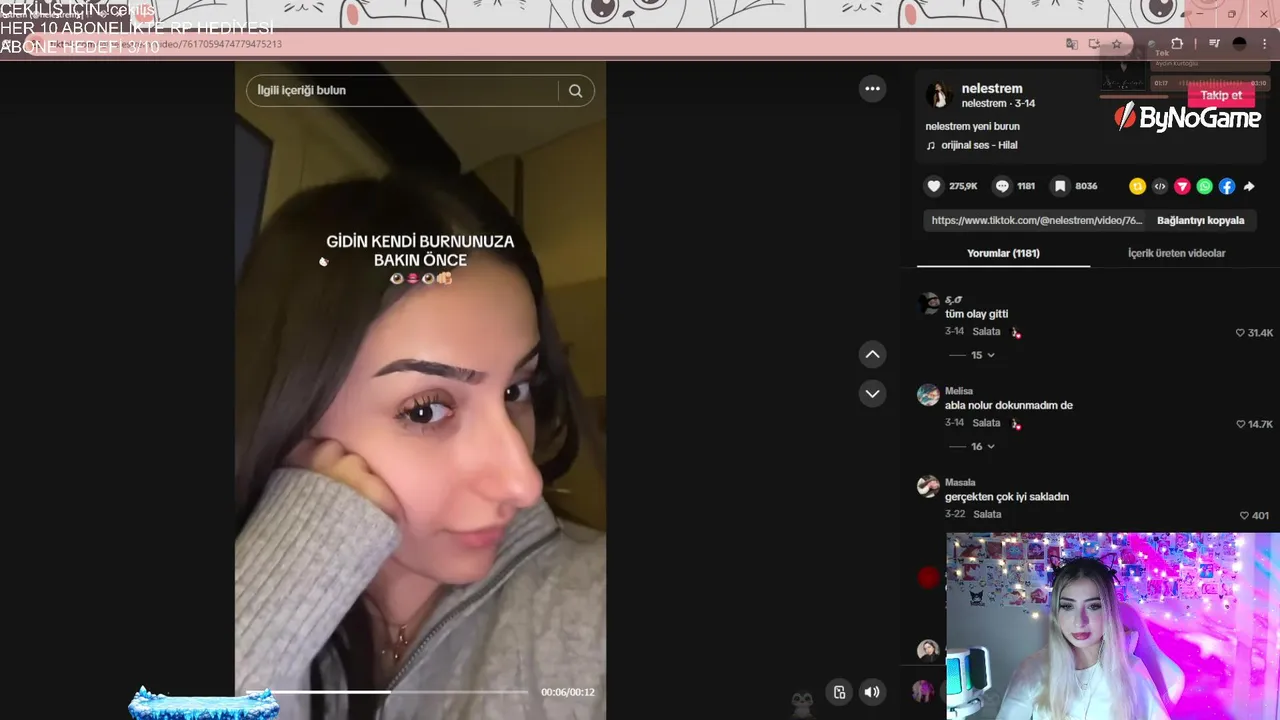The height and width of the screenshot is (720, 1280).
Task: Click the 00:06/00:12 timestamp
Action: 568,692
